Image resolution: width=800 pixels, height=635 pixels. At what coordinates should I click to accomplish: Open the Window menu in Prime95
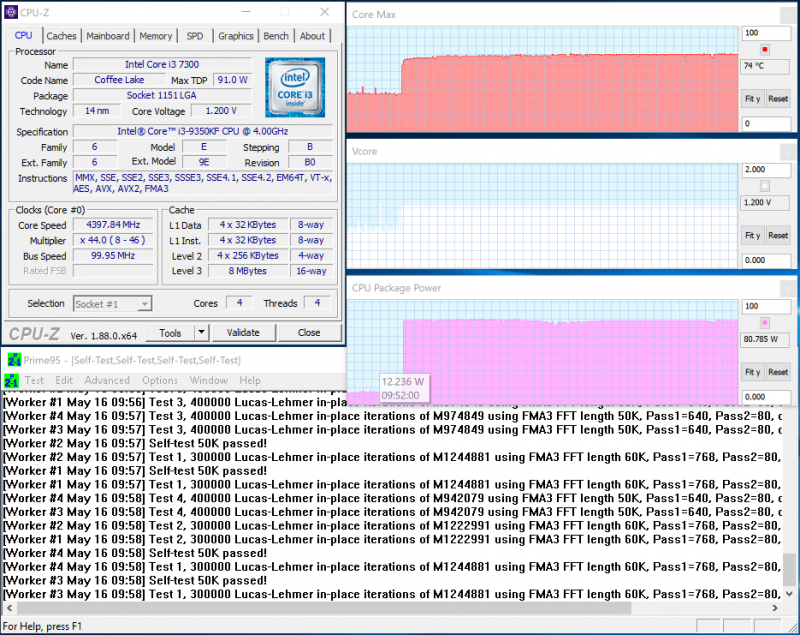209,380
